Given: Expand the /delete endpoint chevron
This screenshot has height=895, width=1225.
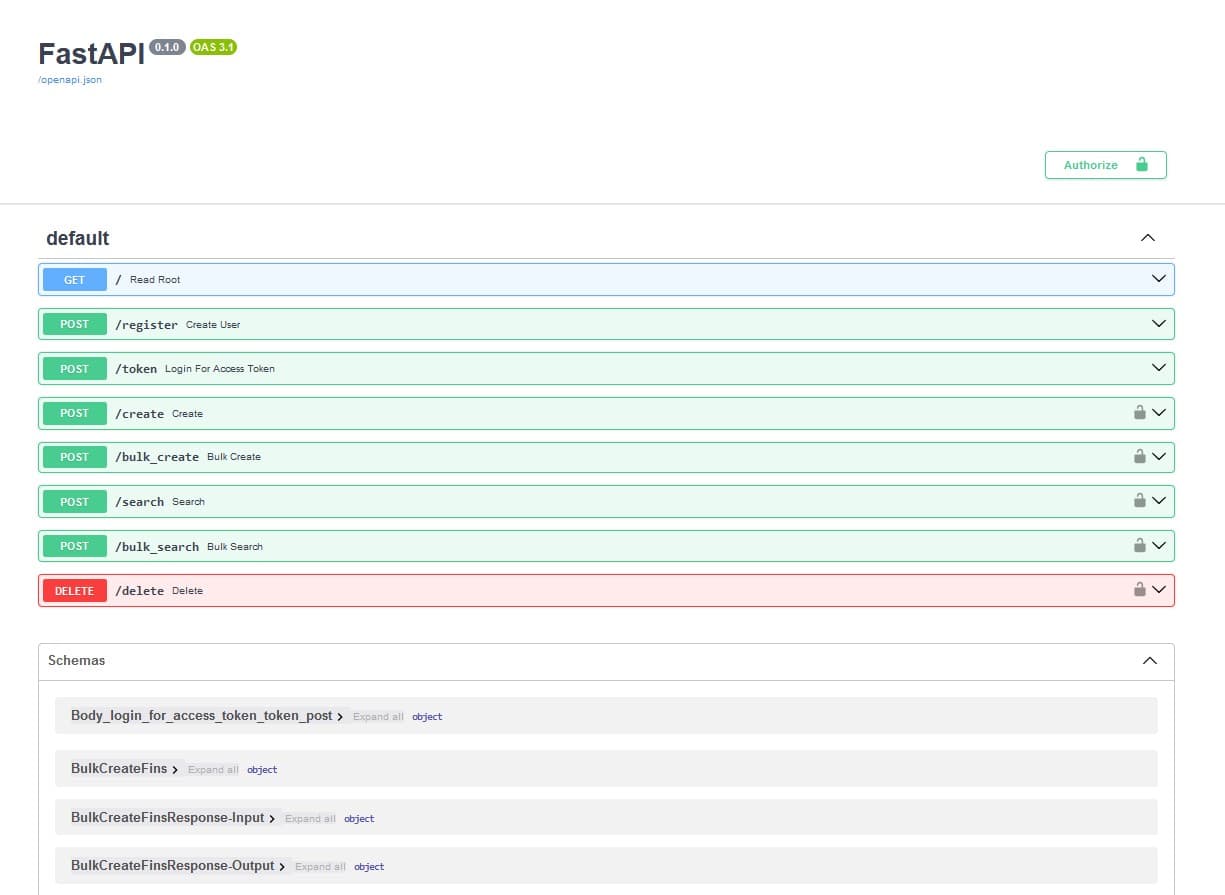Looking at the screenshot, I should click(x=1159, y=589).
